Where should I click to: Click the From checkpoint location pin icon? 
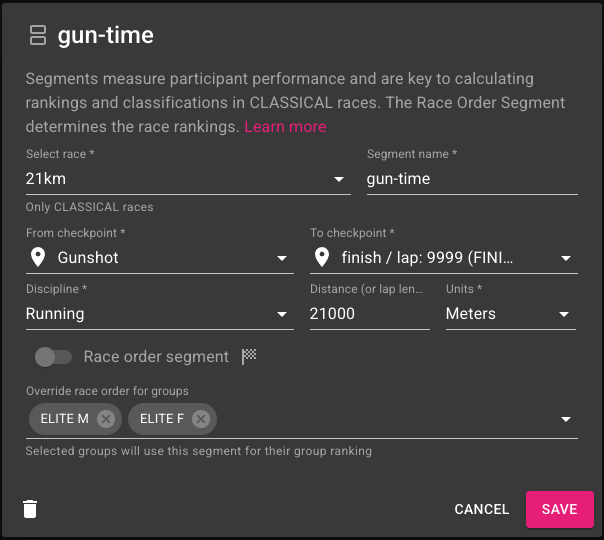38,257
